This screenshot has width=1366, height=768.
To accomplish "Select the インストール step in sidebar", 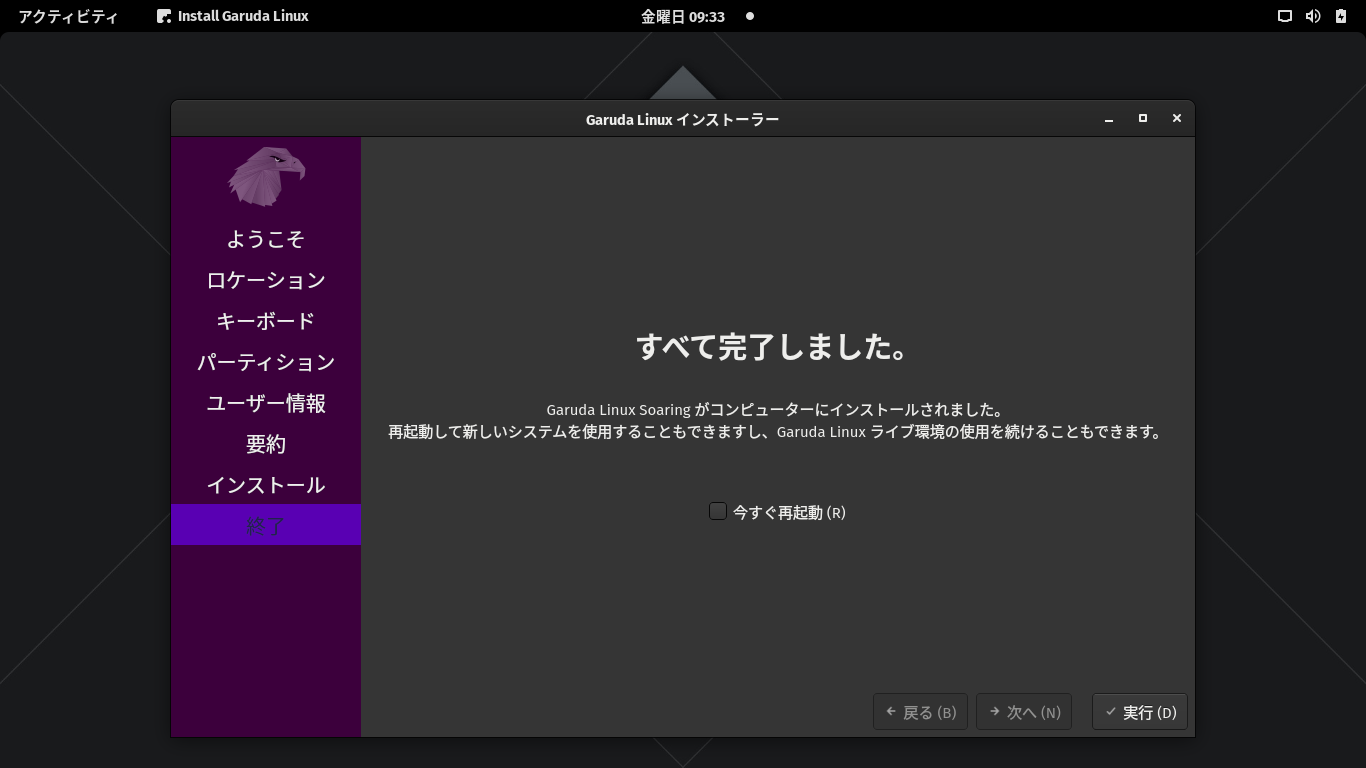I will tap(266, 485).
